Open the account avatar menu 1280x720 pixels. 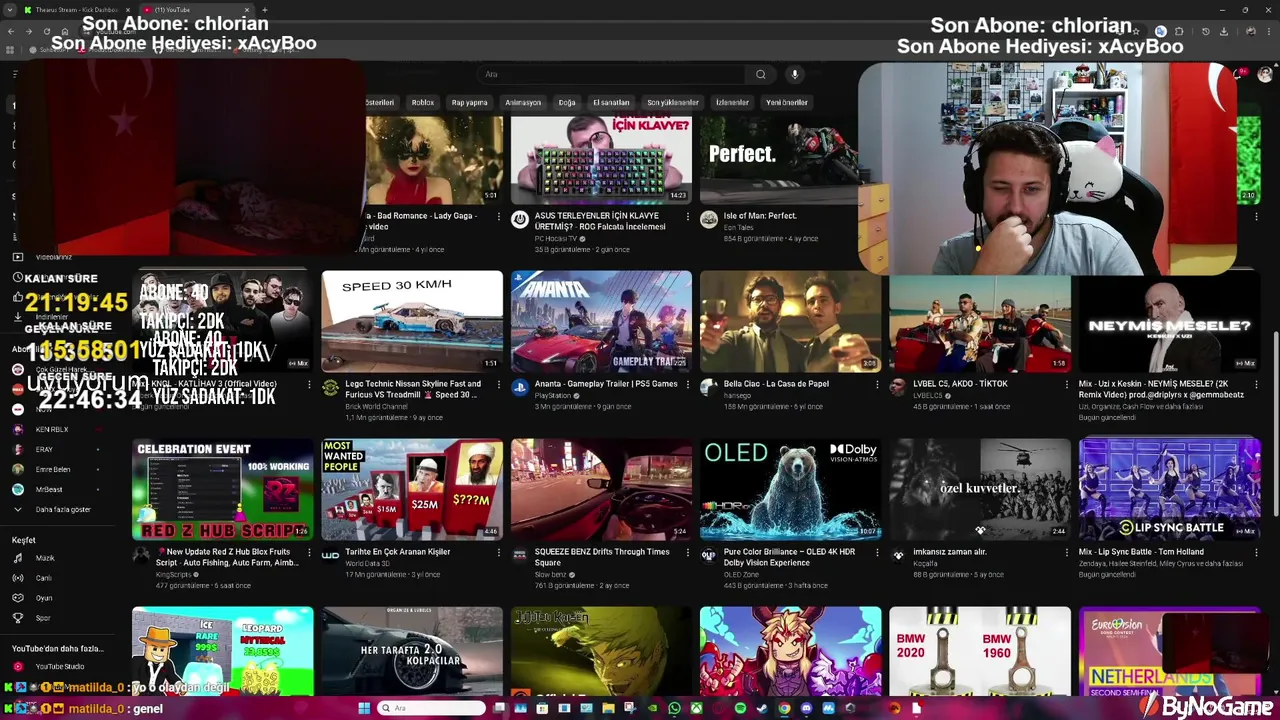[1265, 74]
